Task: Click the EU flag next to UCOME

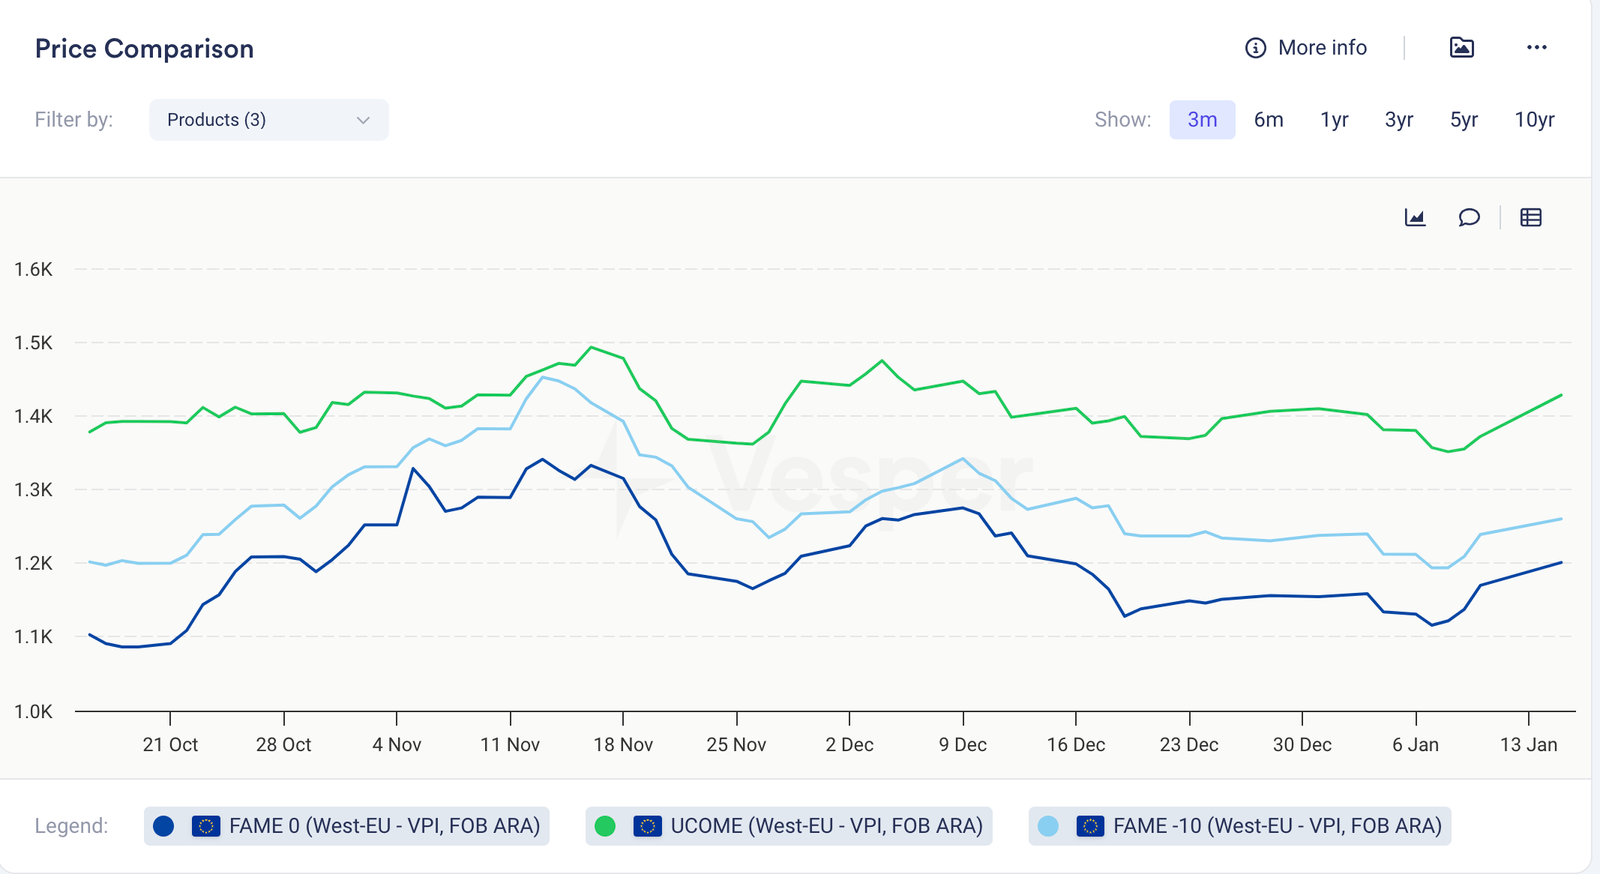Action: tap(647, 826)
